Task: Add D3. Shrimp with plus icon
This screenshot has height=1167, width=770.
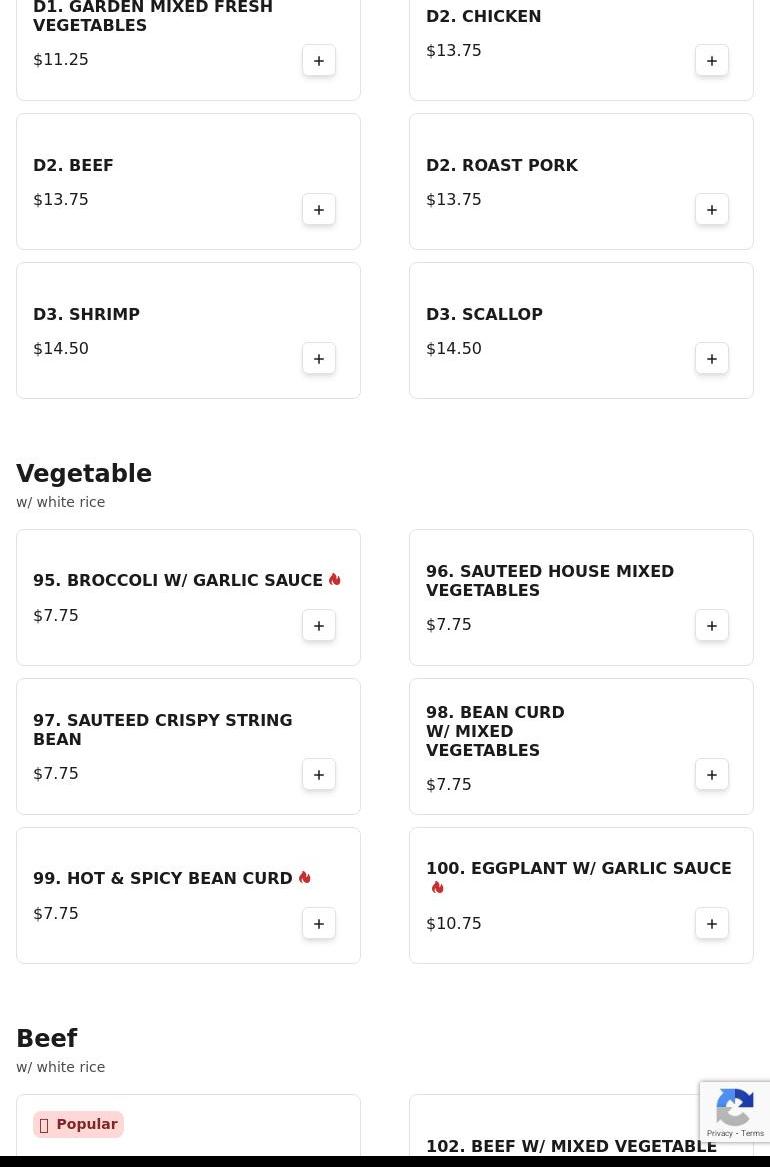Action: pyautogui.click(x=318, y=358)
